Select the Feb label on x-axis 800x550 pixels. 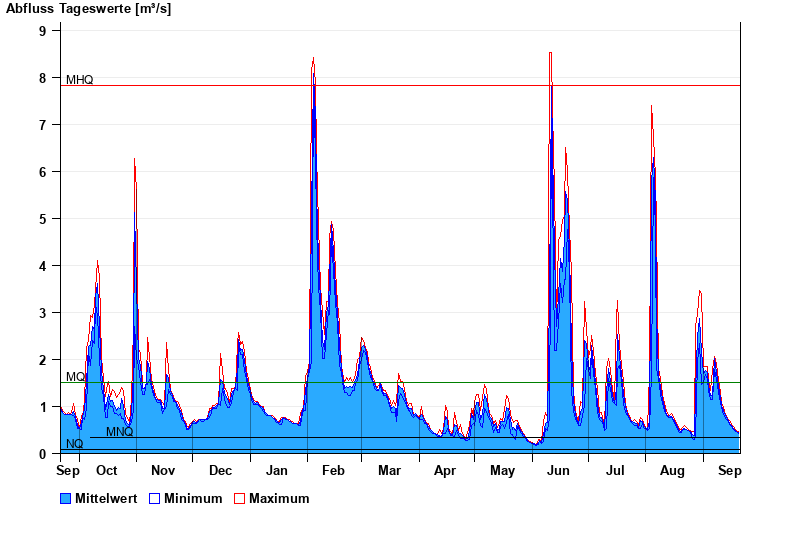point(333,470)
